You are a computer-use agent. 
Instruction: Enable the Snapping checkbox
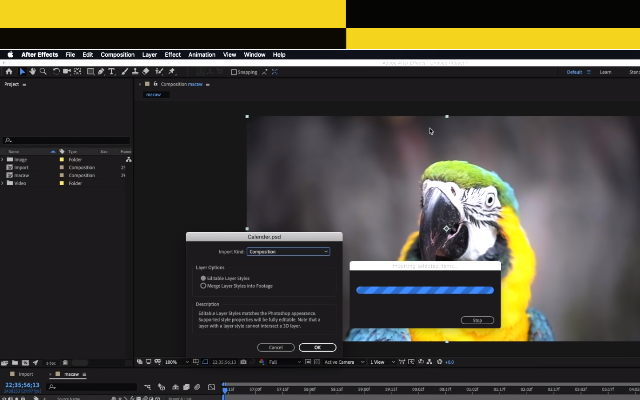point(234,72)
